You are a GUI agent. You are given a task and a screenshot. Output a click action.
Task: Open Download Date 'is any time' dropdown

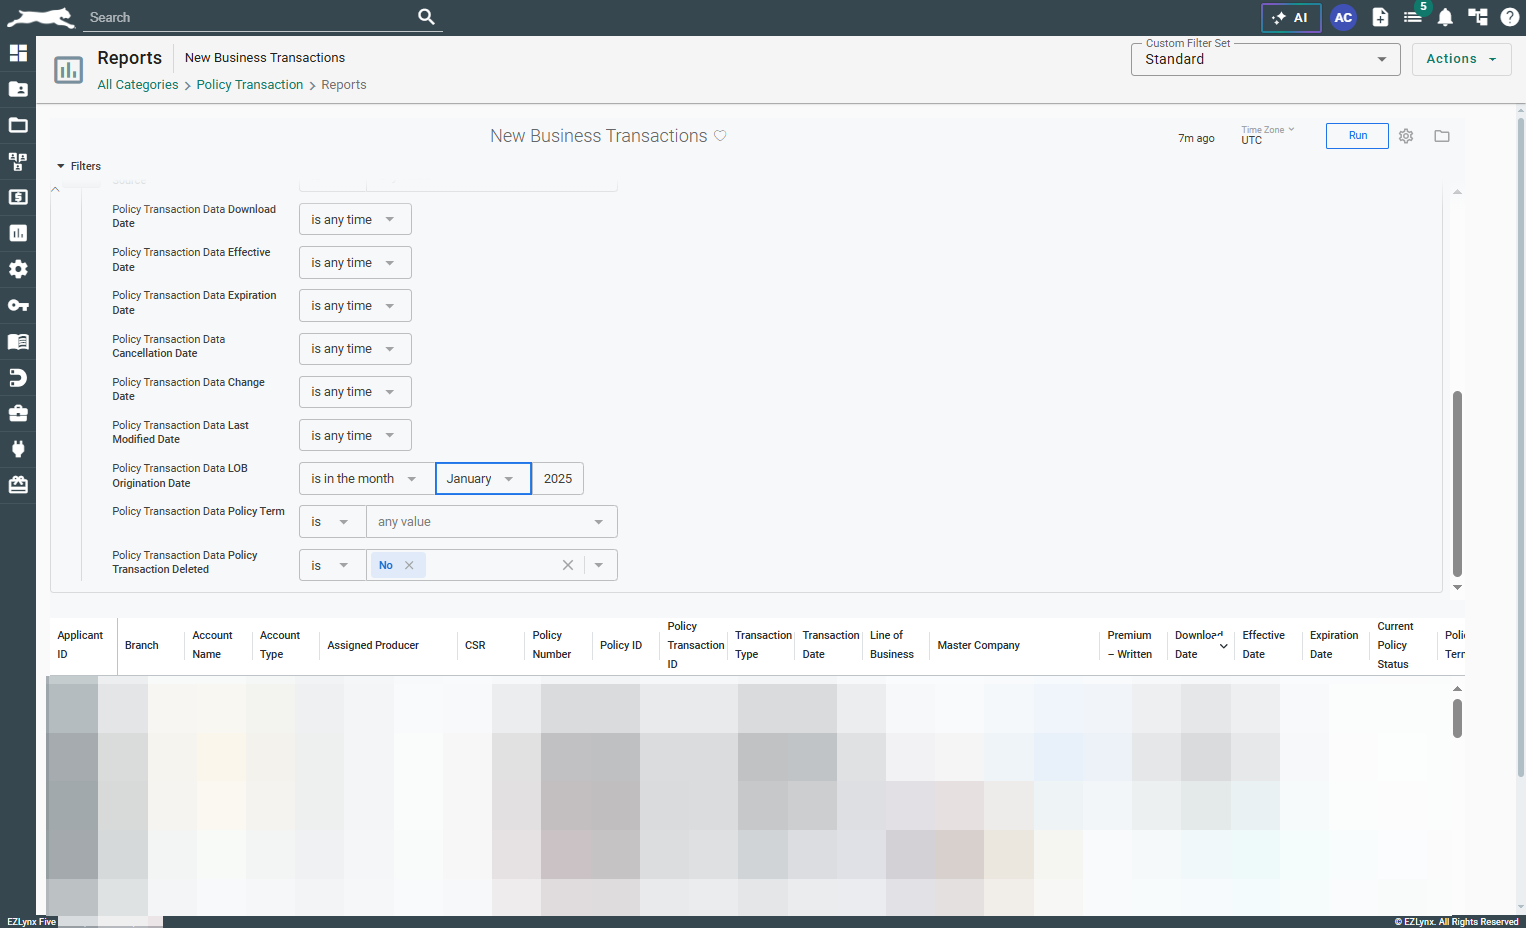coord(355,220)
